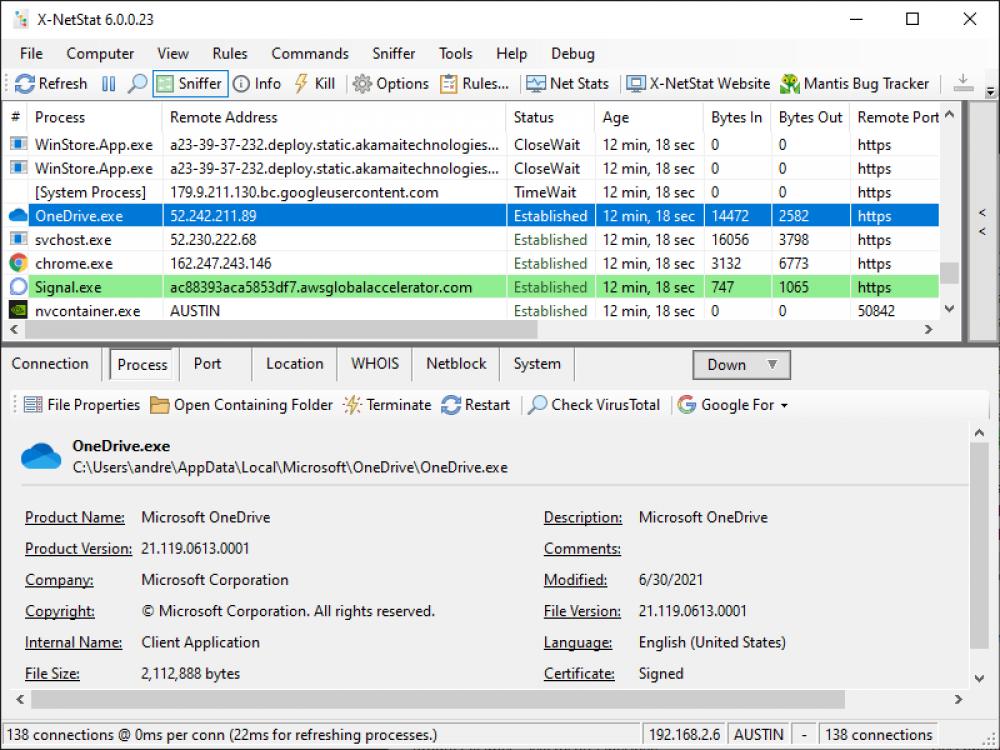Open search using the magnifier icon
Screen dimensions: 1000x750
(135, 84)
